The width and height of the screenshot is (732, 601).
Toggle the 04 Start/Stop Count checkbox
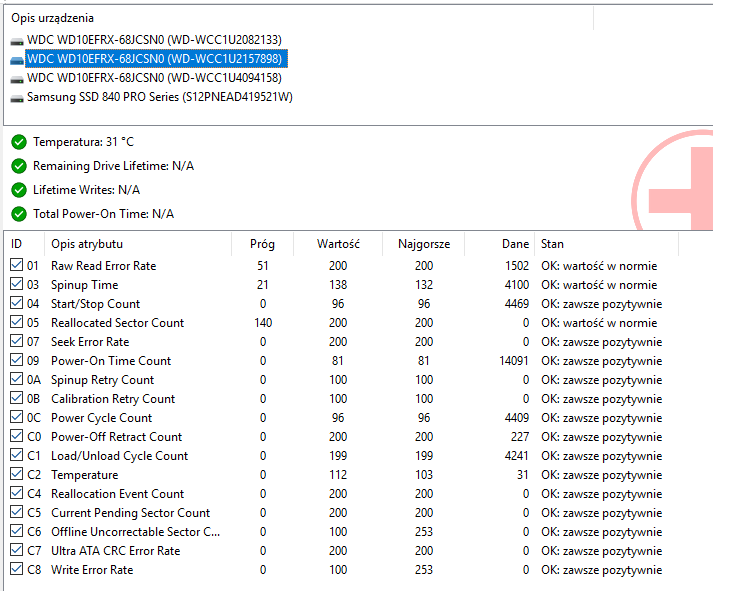tap(16, 303)
